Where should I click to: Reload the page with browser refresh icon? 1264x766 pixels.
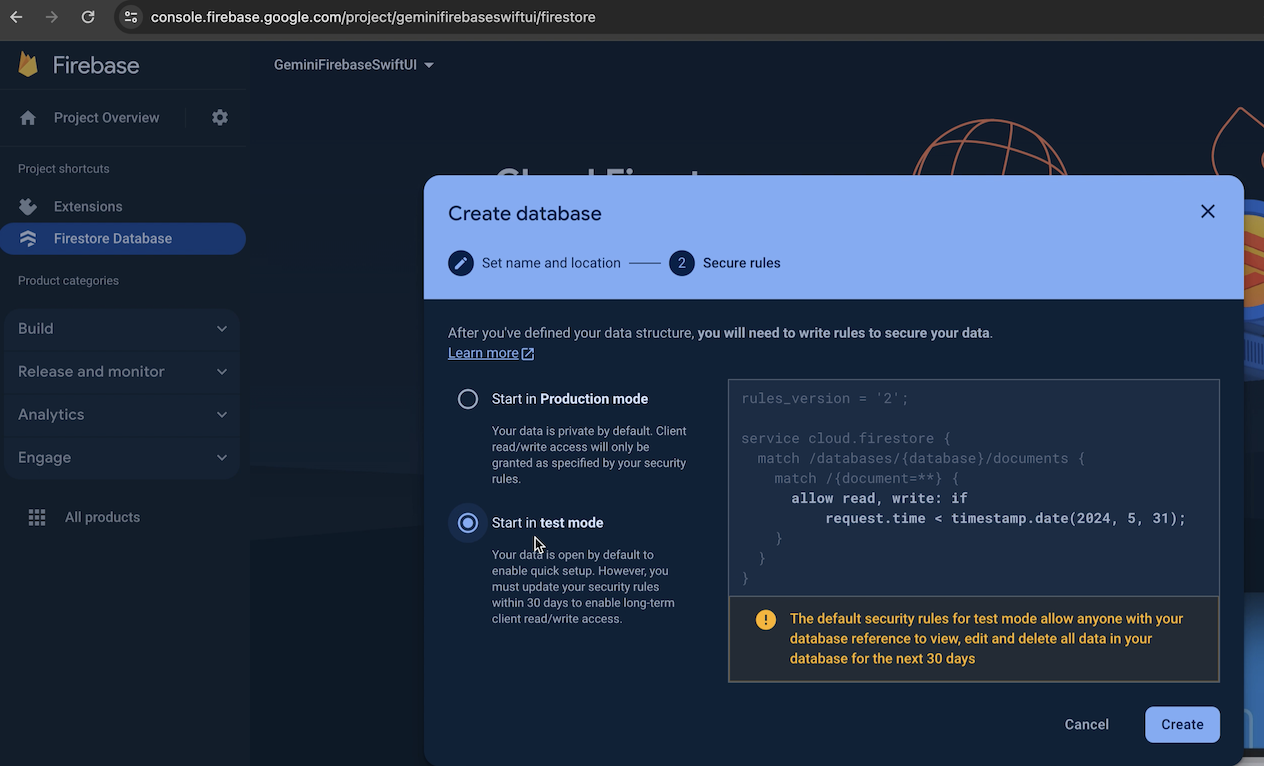tap(88, 17)
